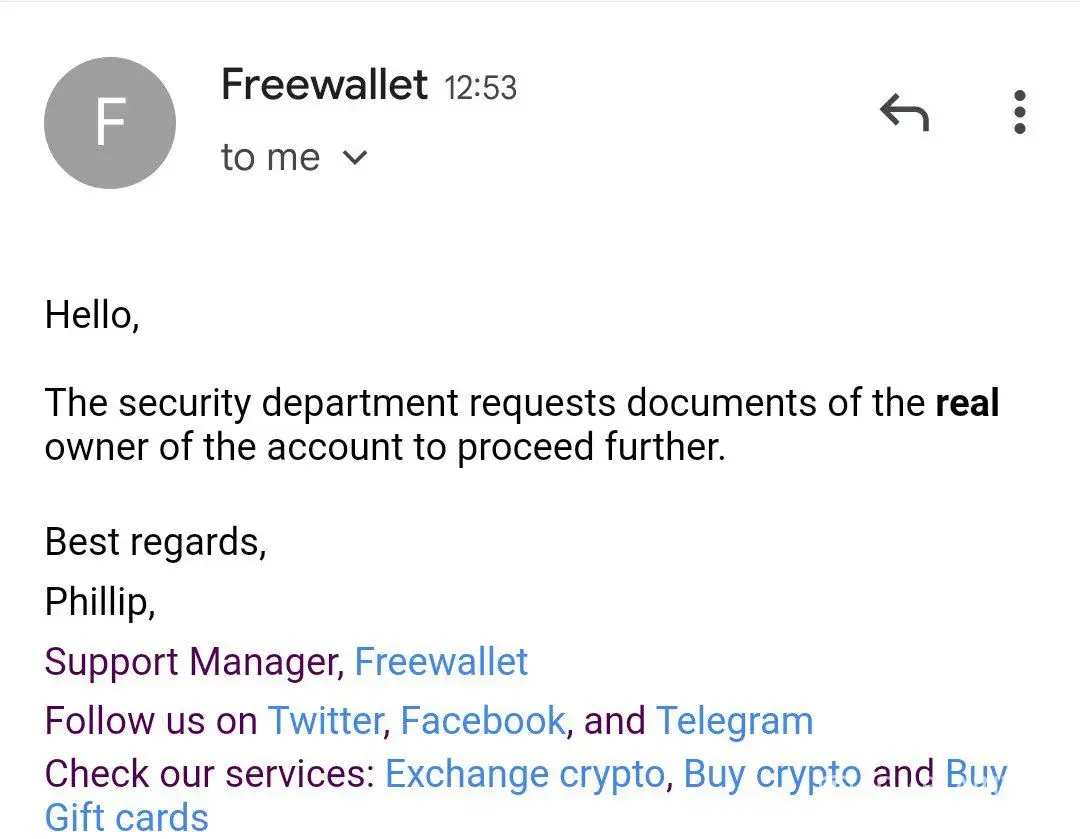The height and width of the screenshot is (839, 1080).
Task: Open the Freewallet link after Support Manager
Action: (x=441, y=662)
